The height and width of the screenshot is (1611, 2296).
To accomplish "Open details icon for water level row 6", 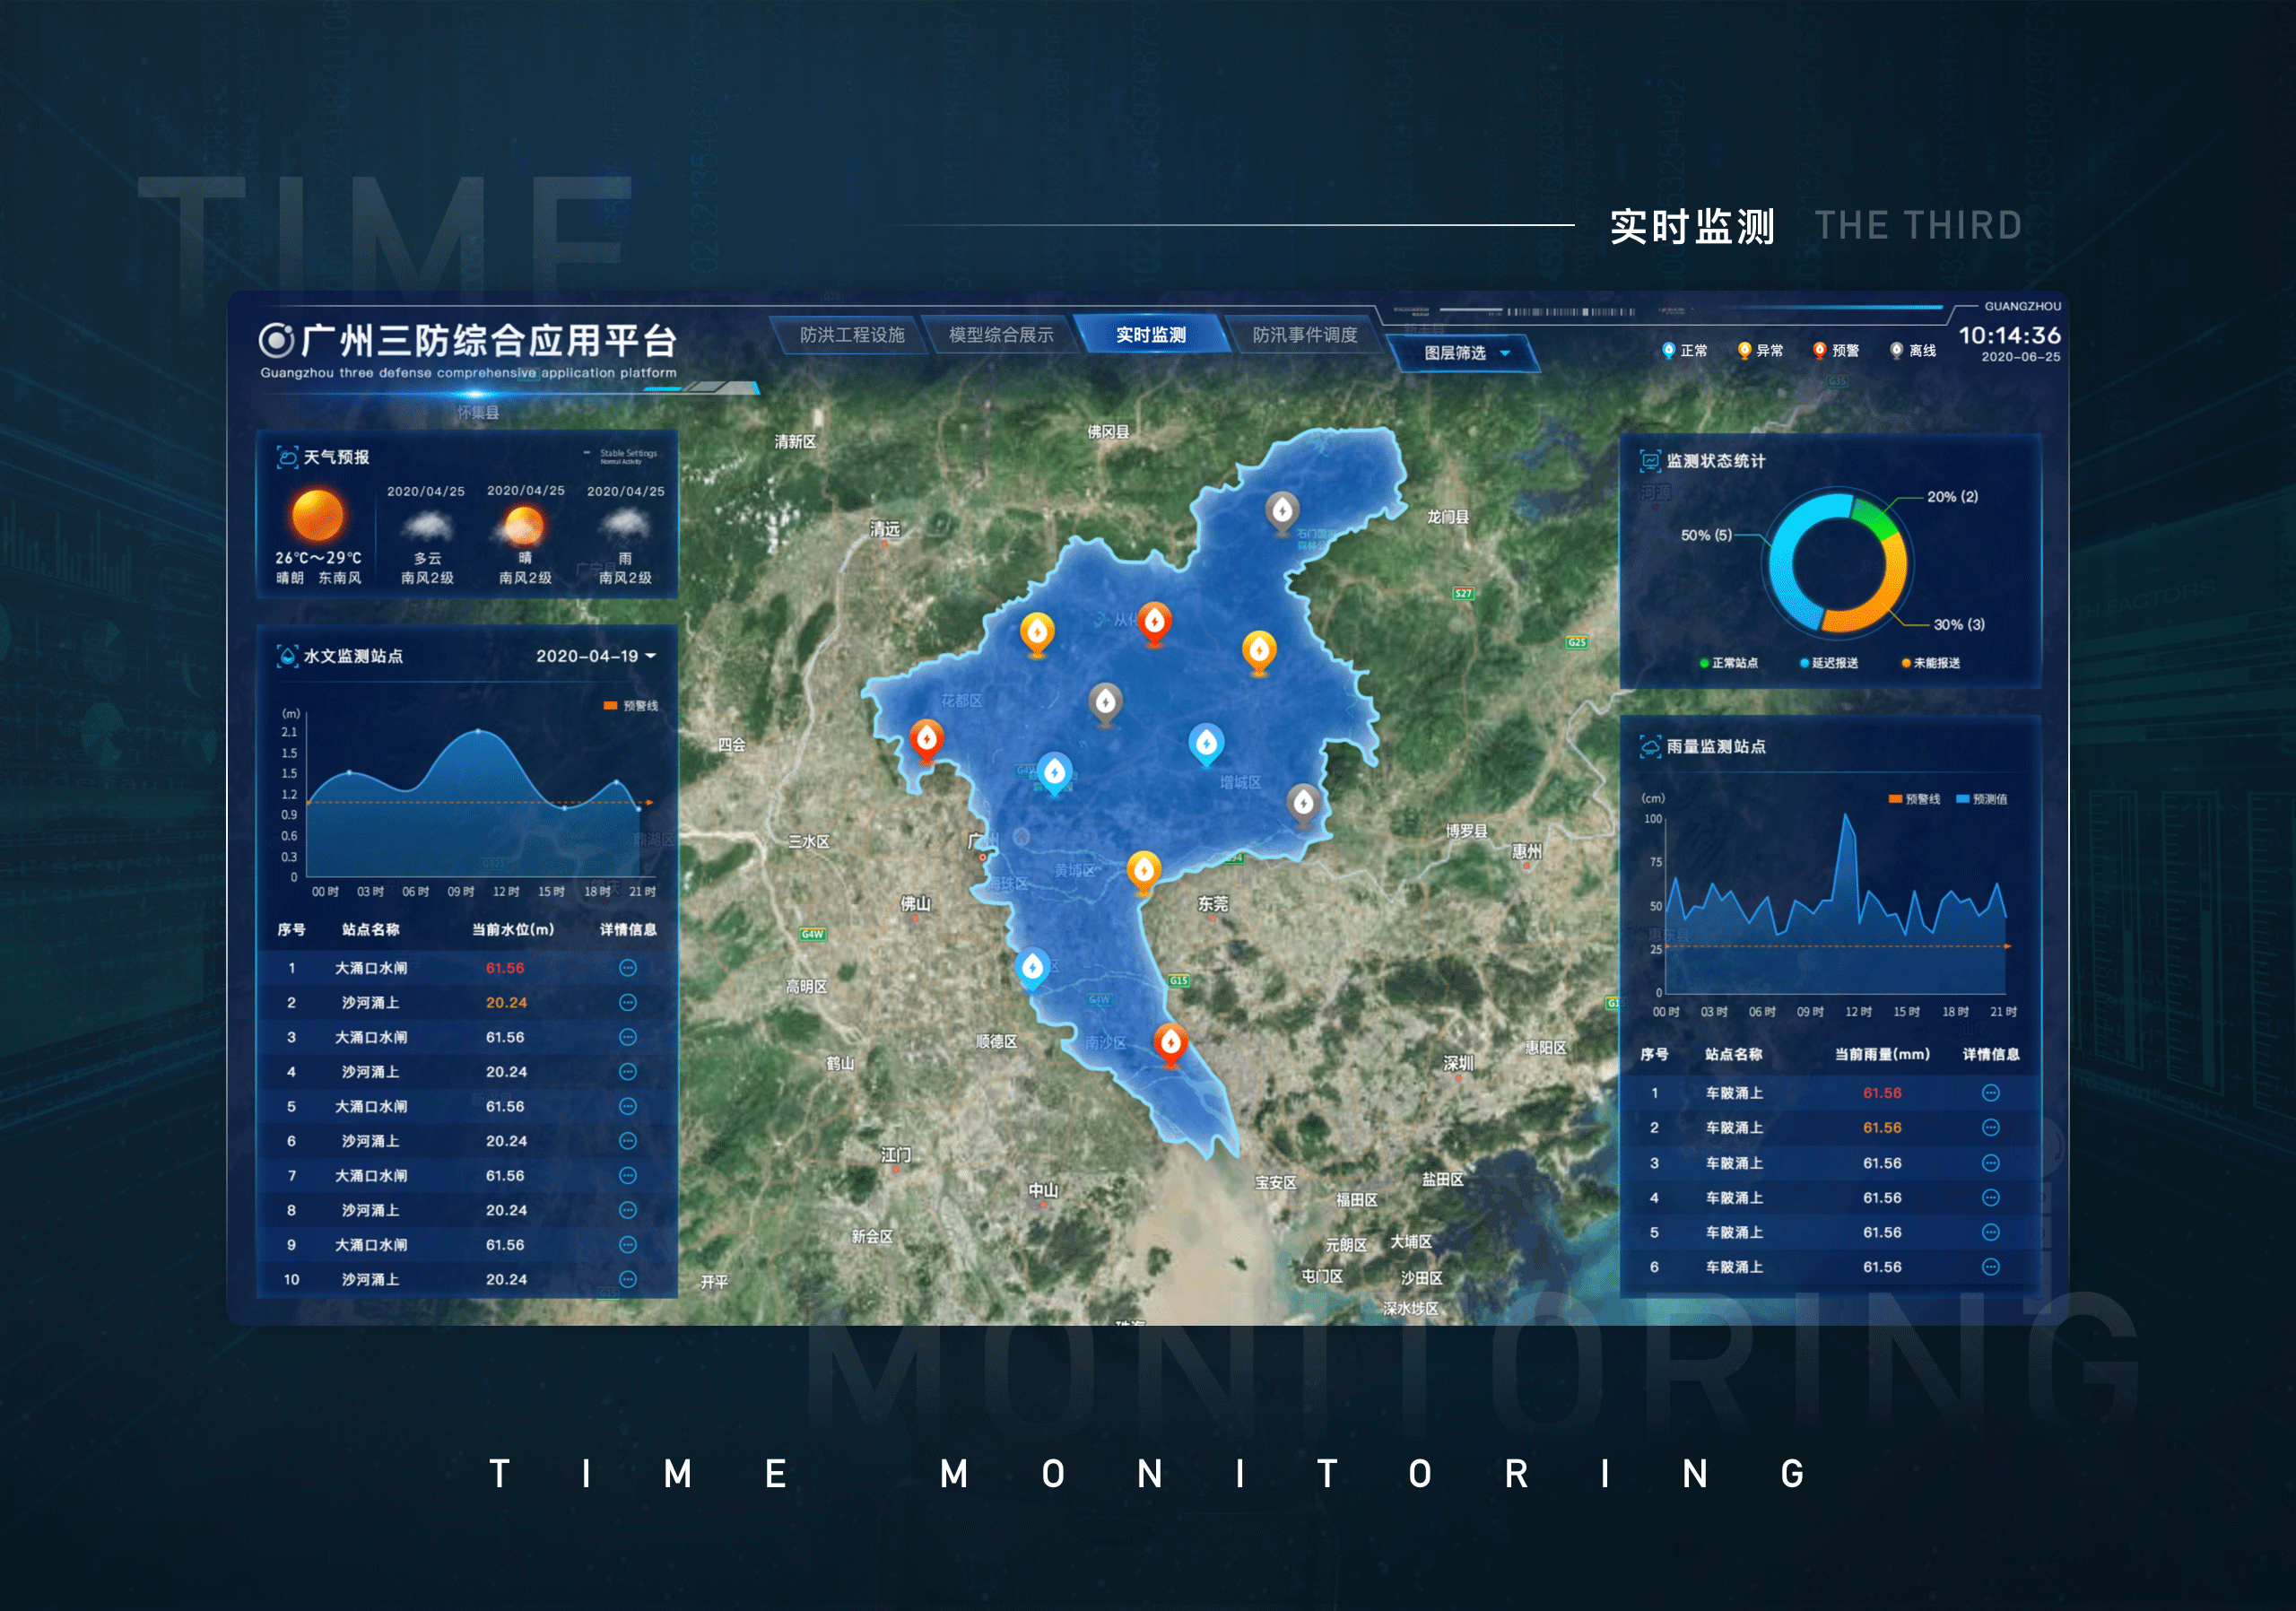I will (x=628, y=1140).
